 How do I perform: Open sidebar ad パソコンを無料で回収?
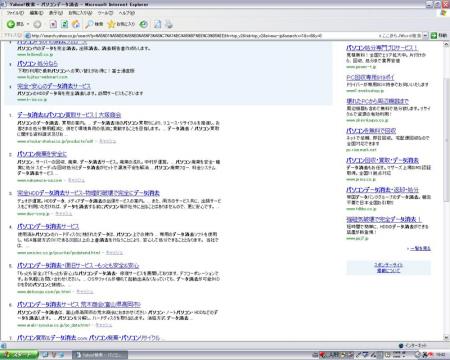[x=371, y=131]
